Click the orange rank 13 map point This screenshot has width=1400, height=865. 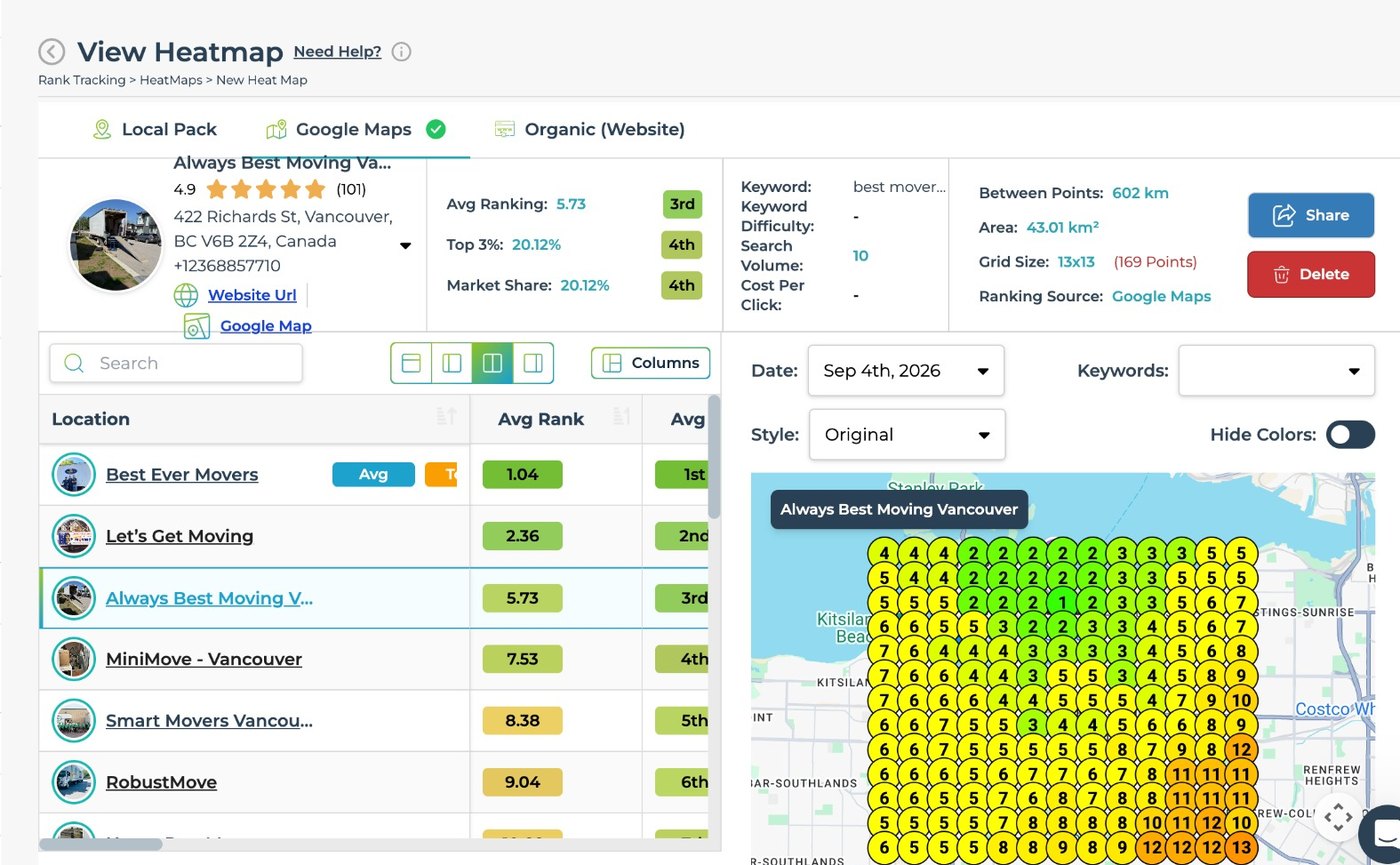pos(1241,848)
